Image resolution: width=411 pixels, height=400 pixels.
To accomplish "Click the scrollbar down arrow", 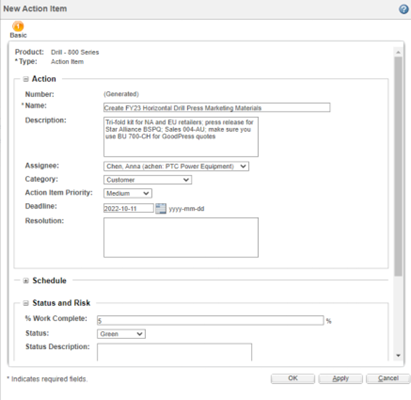I will [x=398, y=356].
